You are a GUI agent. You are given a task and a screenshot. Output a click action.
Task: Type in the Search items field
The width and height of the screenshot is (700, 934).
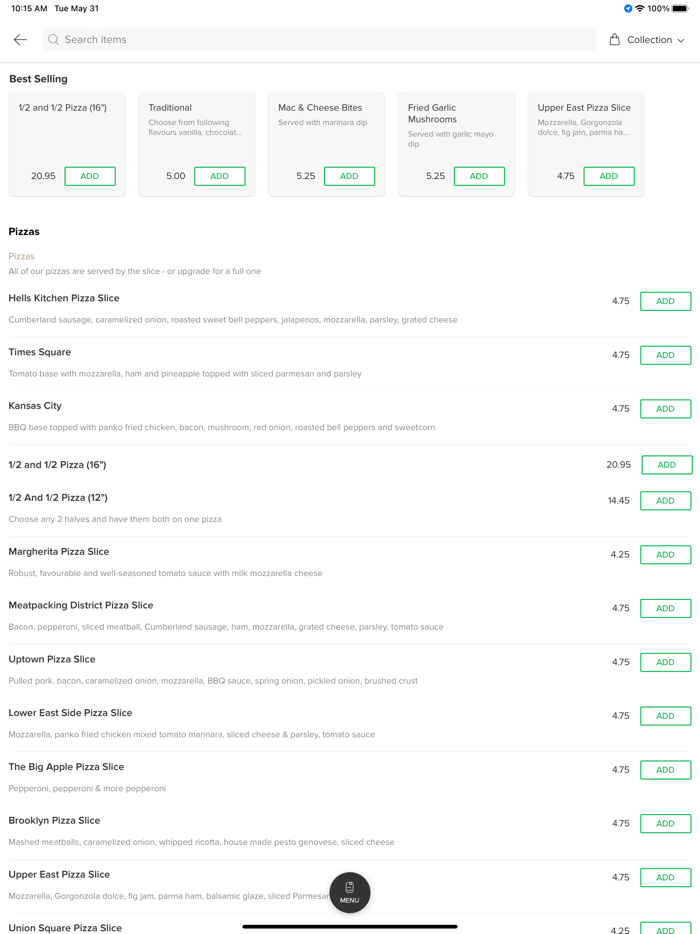[320, 40]
